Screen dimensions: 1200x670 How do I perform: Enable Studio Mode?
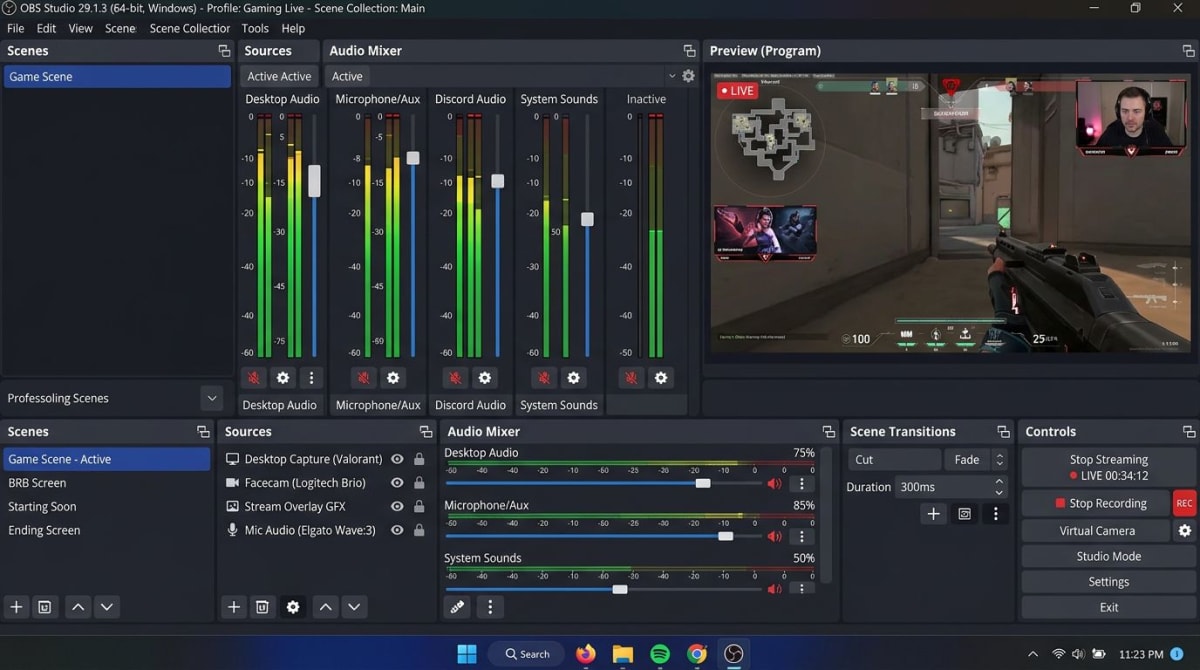click(x=1107, y=556)
